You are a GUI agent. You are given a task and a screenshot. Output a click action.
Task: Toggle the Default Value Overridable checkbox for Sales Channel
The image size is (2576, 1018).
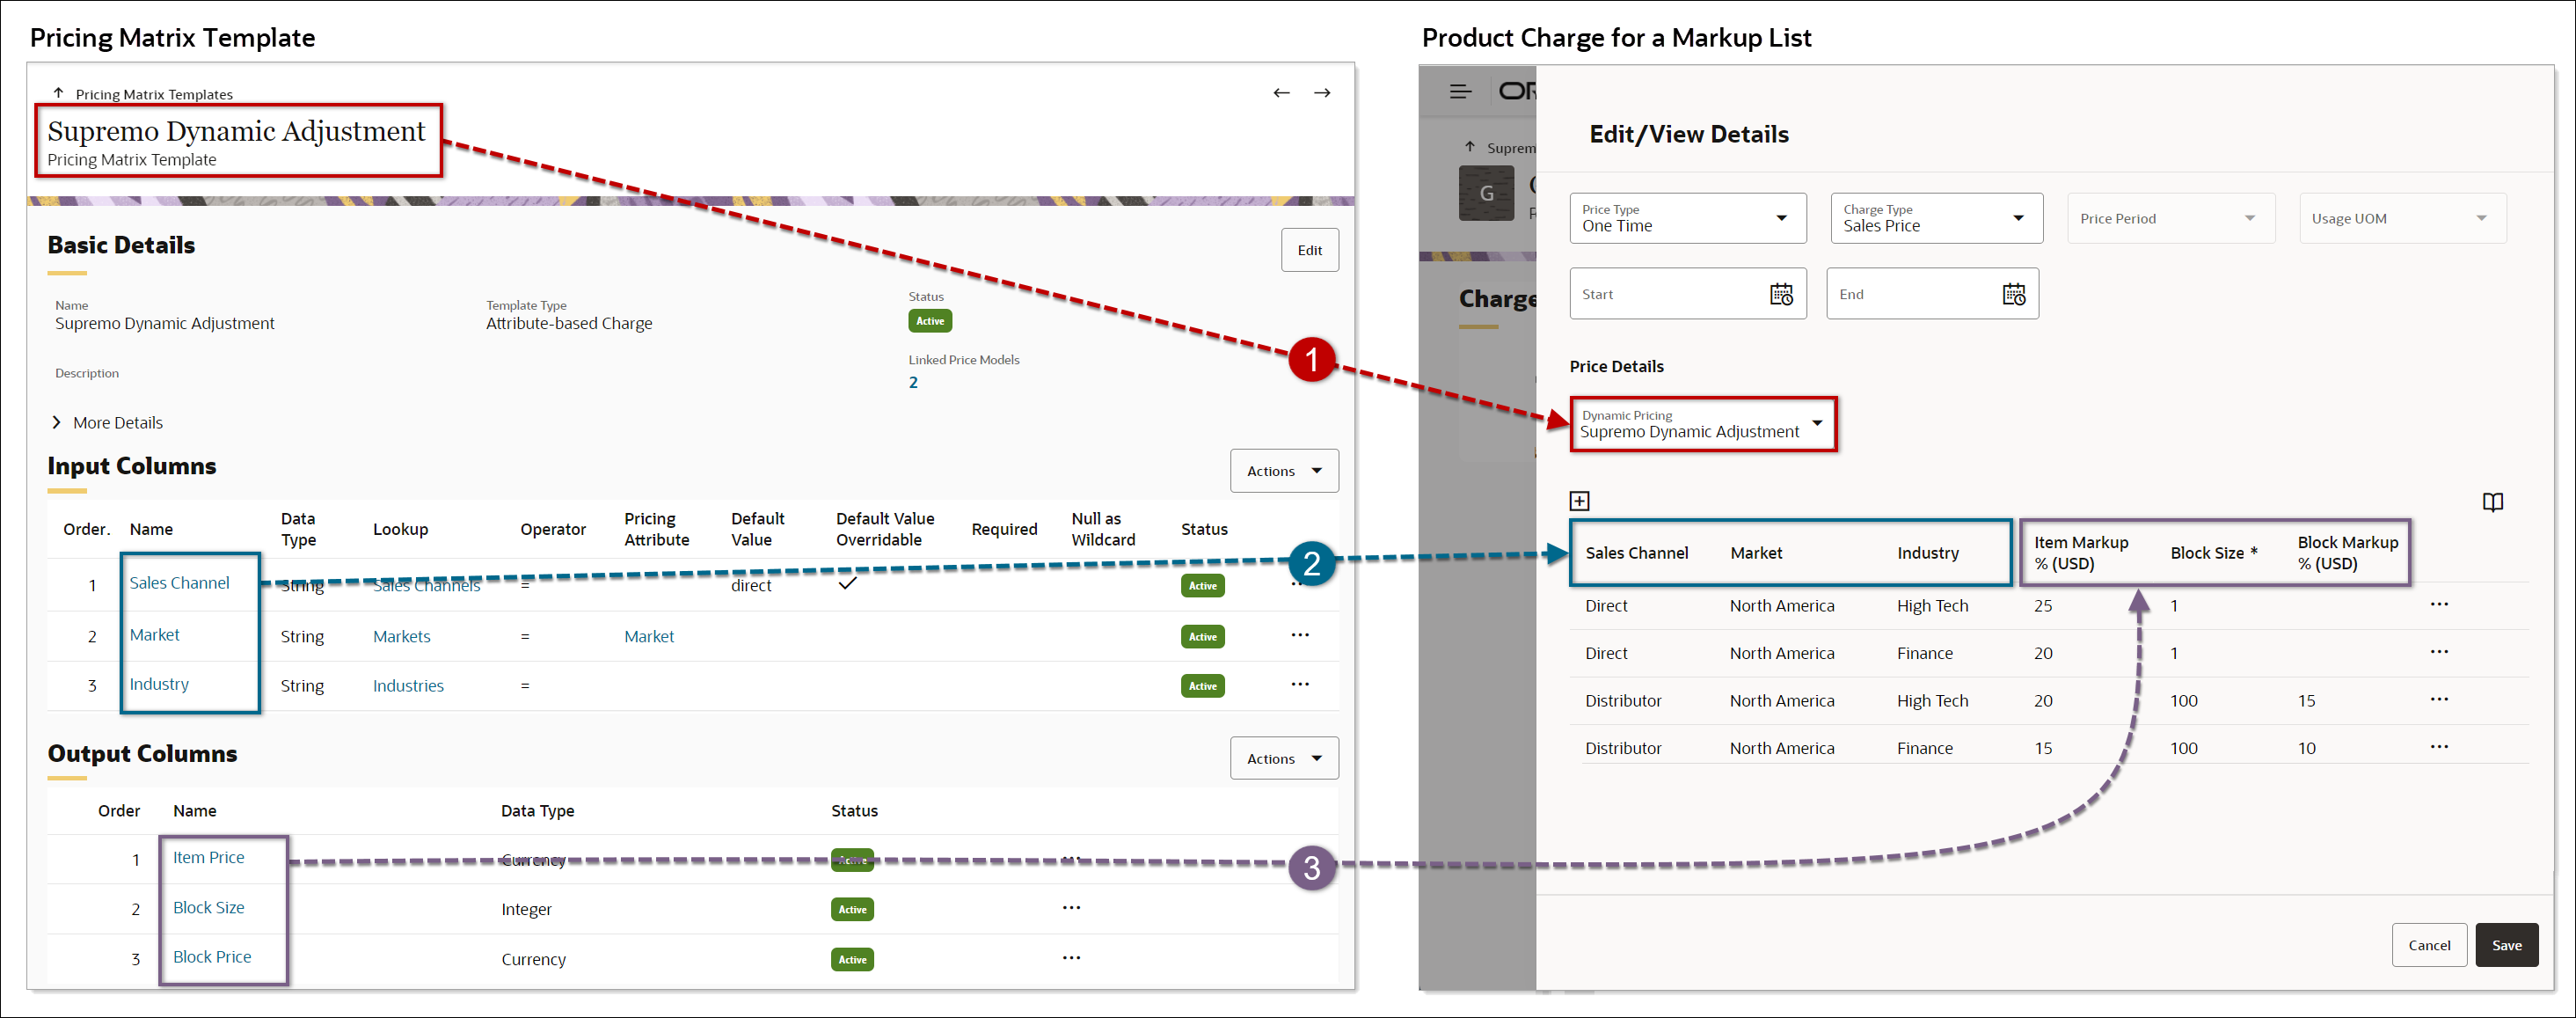[848, 583]
